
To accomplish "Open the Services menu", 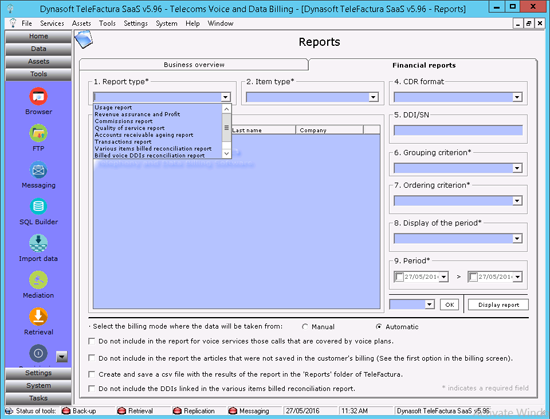I will tap(52, 23).
